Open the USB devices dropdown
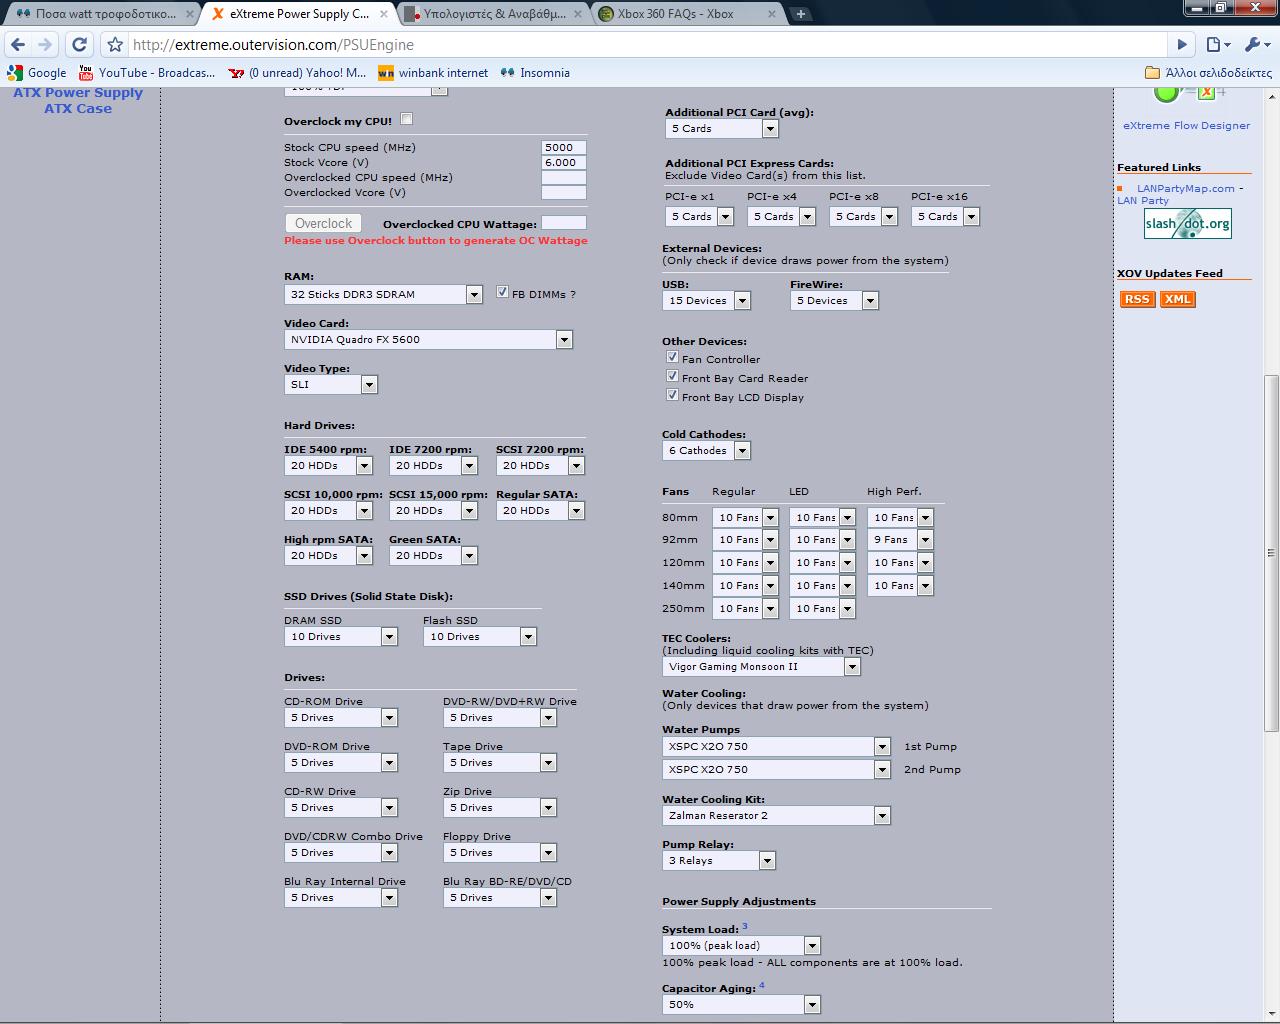Screen dimensions: 1280x1024 (x=707, y=301)
